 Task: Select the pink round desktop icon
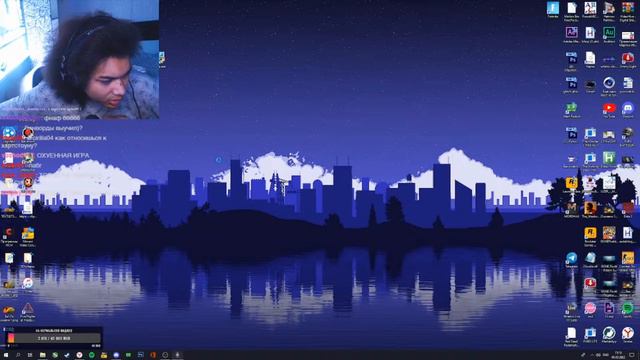click(x=590, y=308)
